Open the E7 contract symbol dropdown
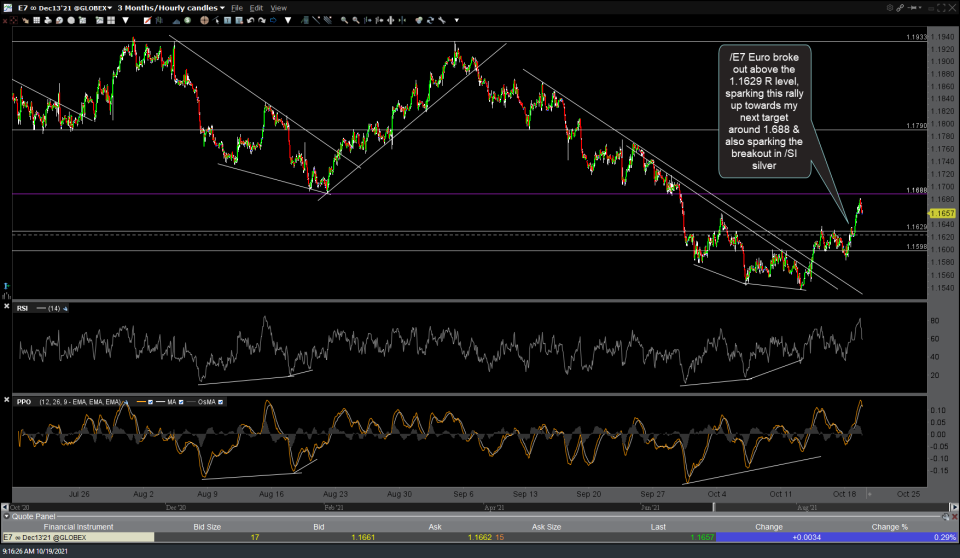Viewport: 960px width, 558px height. tap(60, 7)
